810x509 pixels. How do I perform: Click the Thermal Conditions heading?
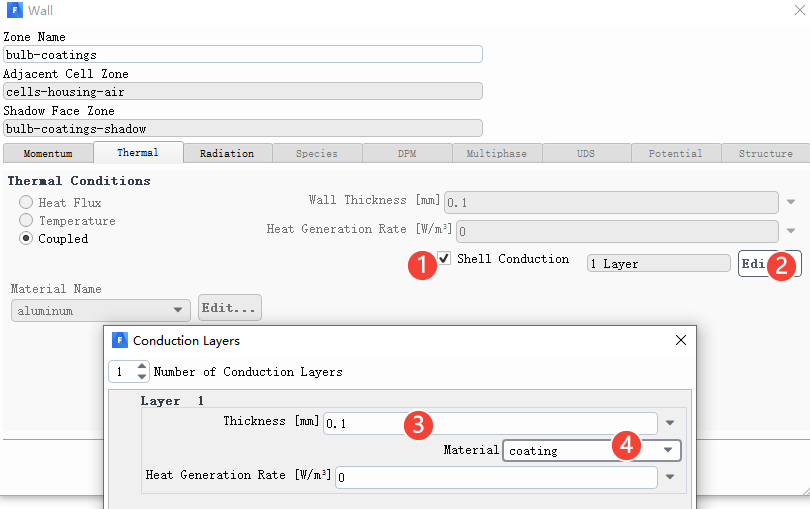click(79, 181)
